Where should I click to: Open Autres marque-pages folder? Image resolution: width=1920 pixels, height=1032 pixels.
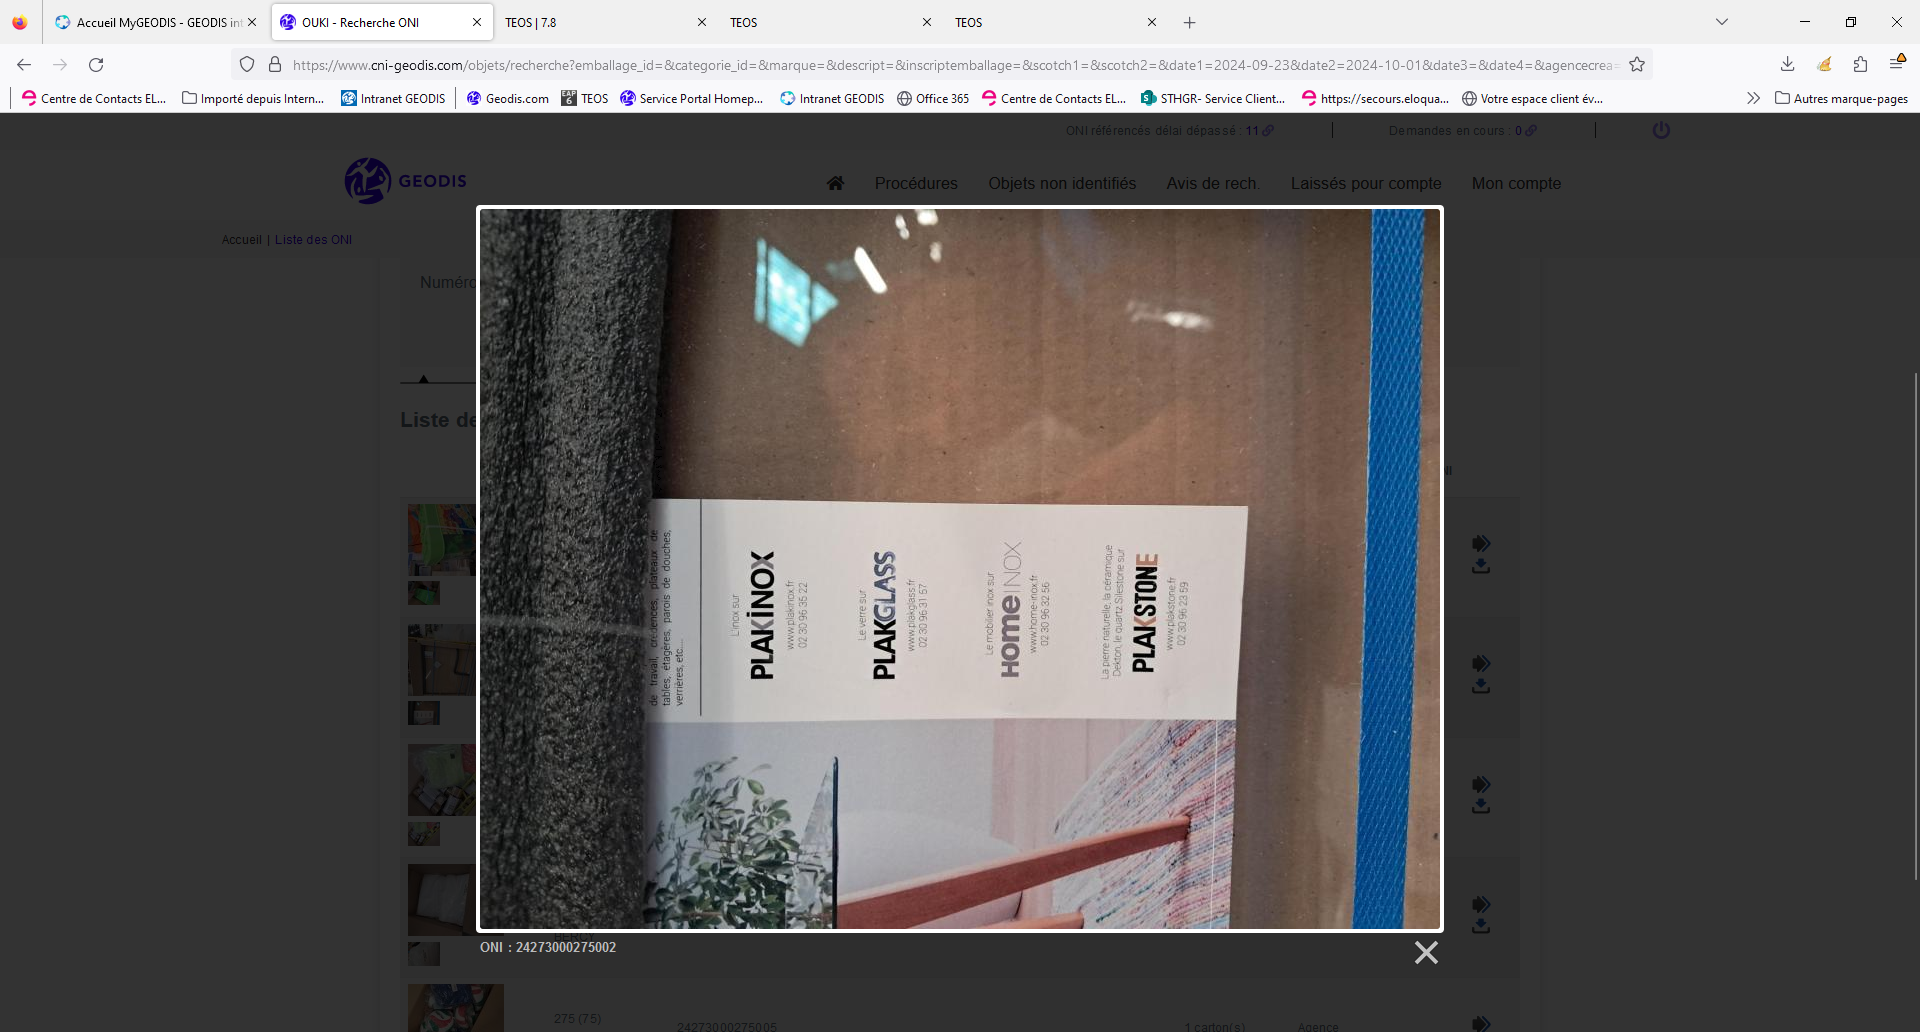tap(1841, 98)
